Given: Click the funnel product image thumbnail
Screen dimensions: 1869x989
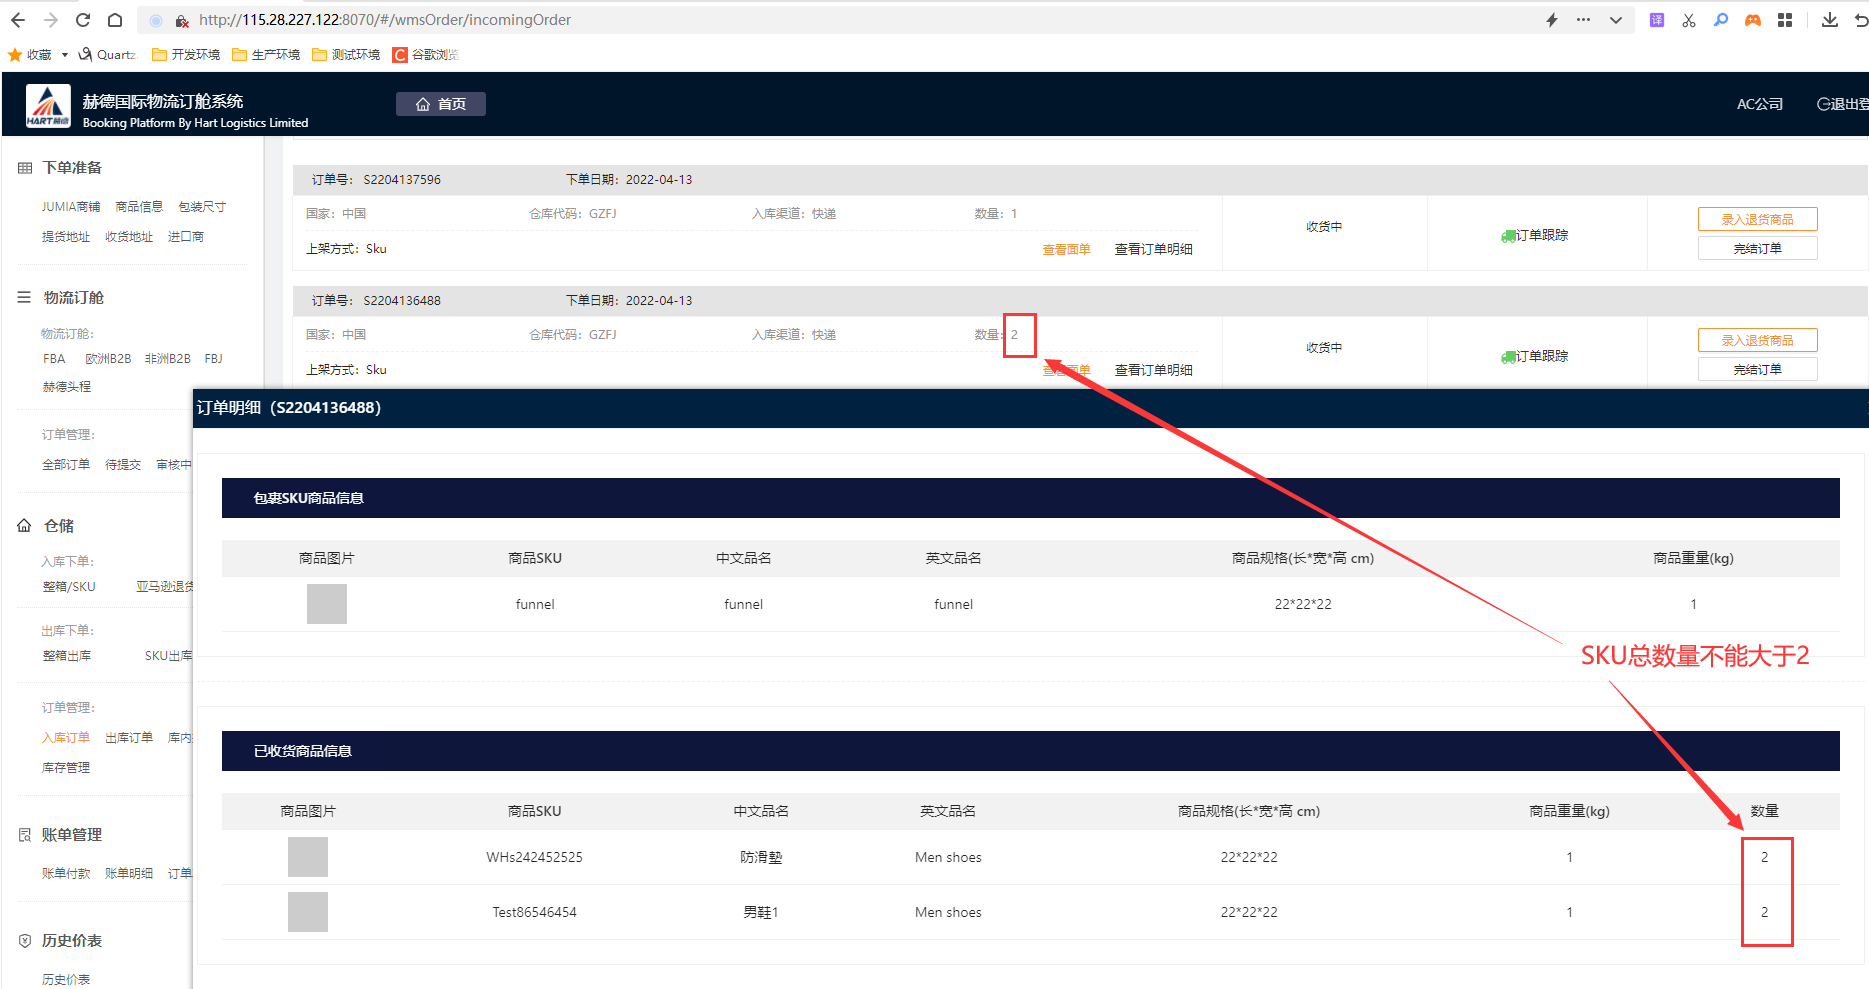Looking at the screenshot, I should click(x=327, y=604).
